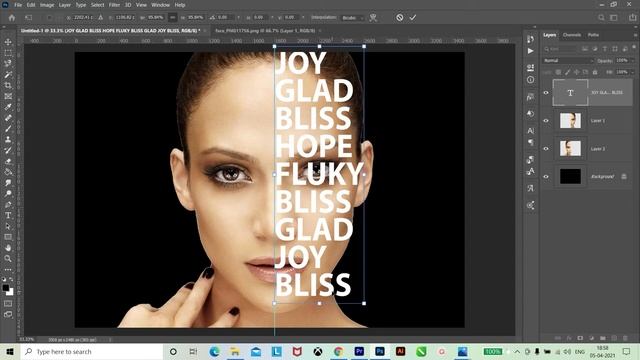Open the Filter menu
The width and height of the screenshot is (640, 360).
pos(114,5)
